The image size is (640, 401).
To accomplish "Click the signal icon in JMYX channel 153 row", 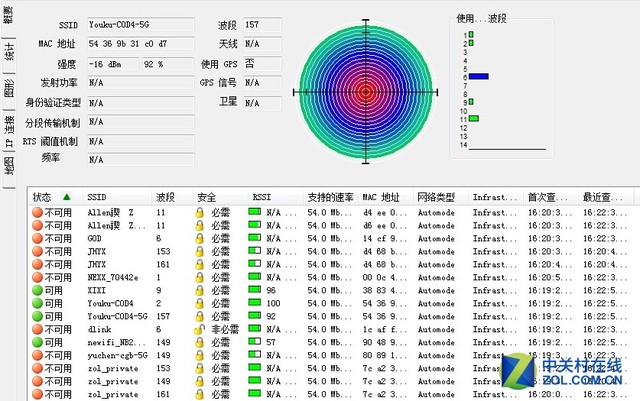I will tap(255, 251).
